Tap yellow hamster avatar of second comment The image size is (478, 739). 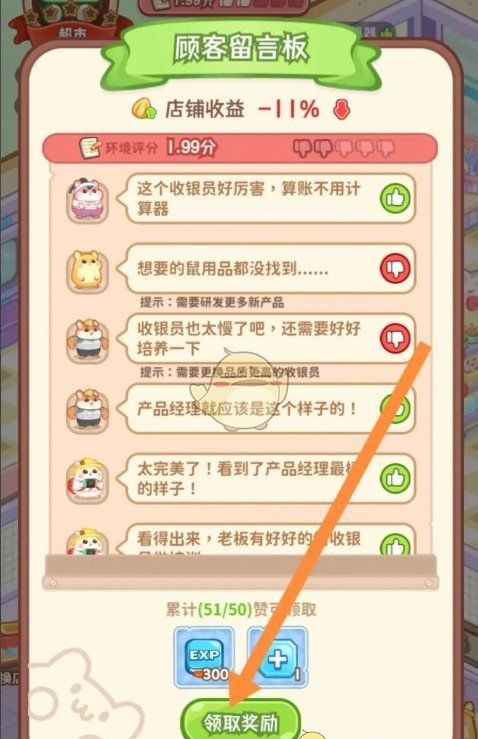[x=87, y=270]
